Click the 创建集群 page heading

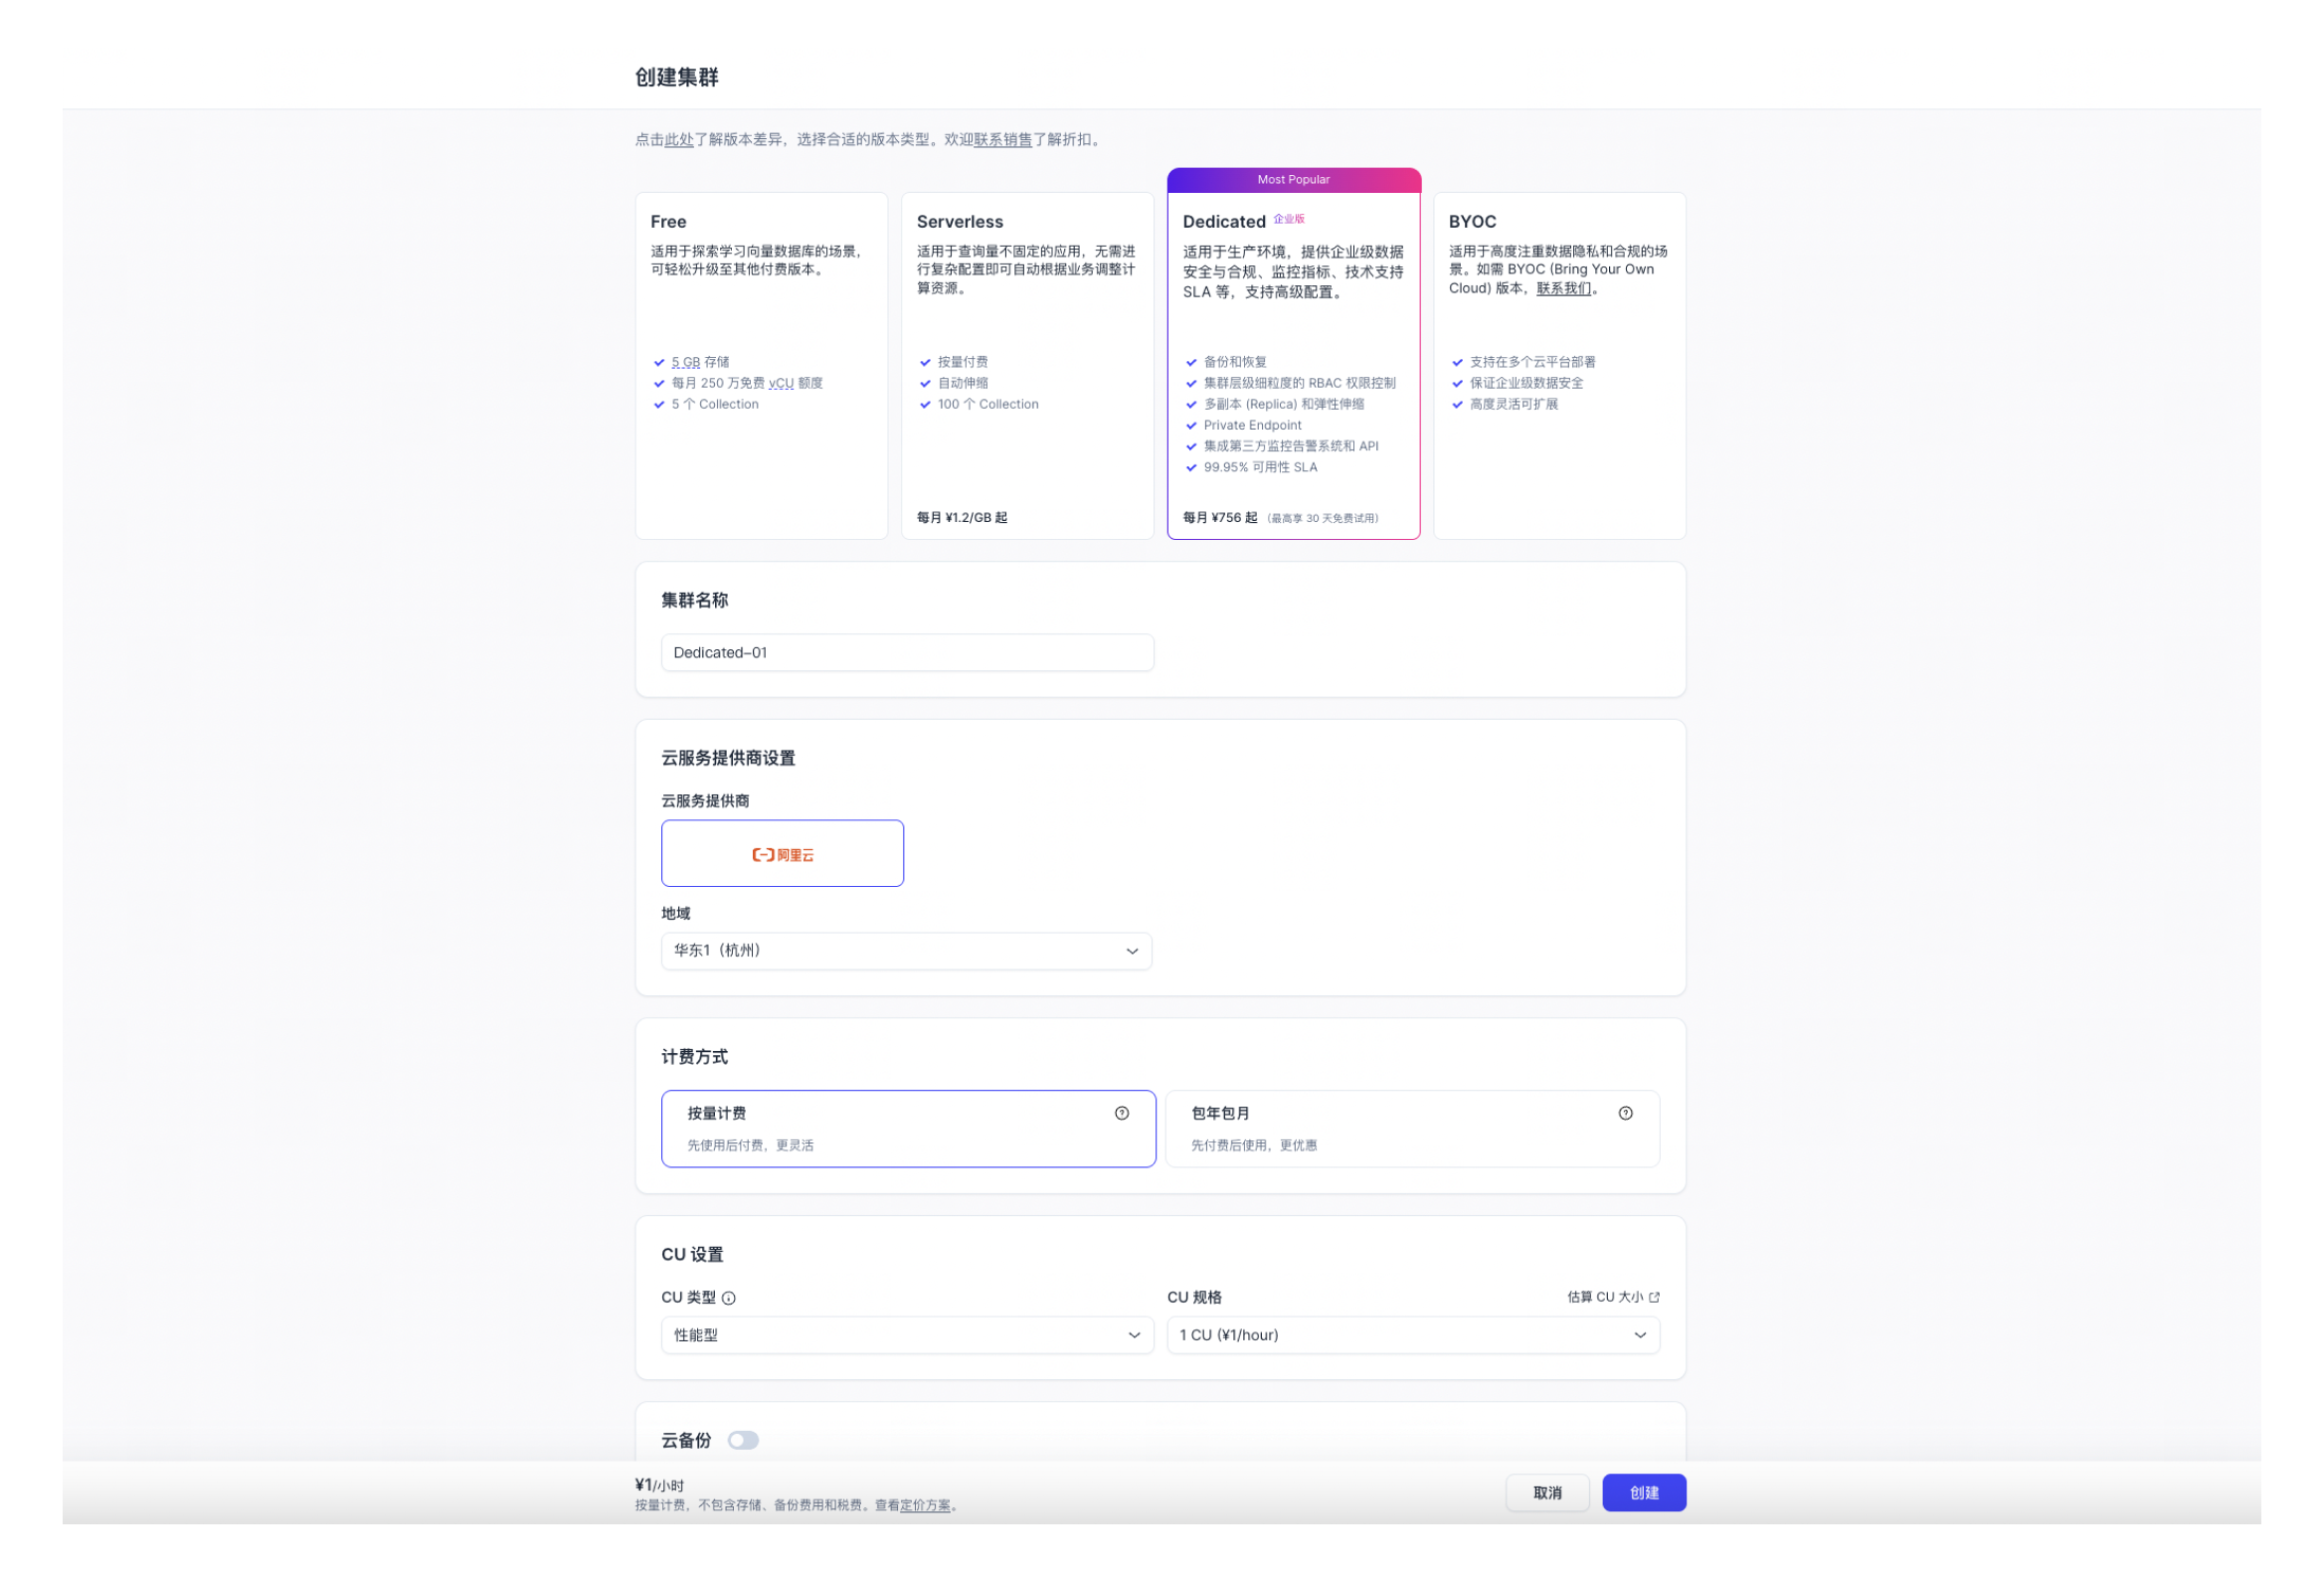click(677, 77)
